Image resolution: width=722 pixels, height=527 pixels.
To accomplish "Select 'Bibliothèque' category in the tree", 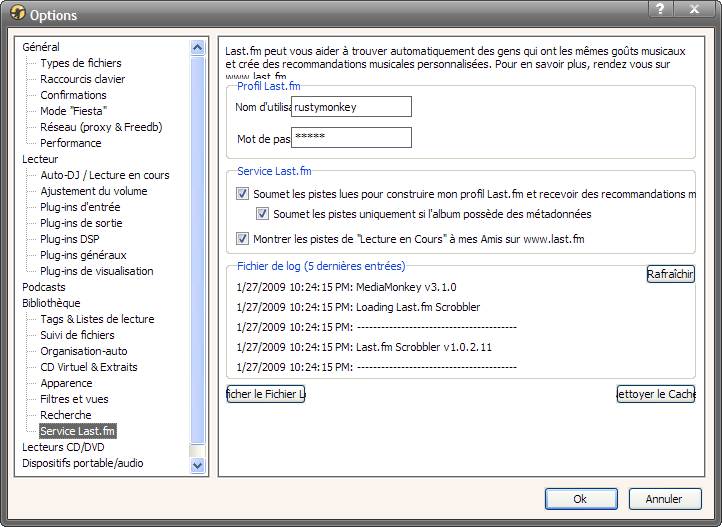I will (51, 303).
